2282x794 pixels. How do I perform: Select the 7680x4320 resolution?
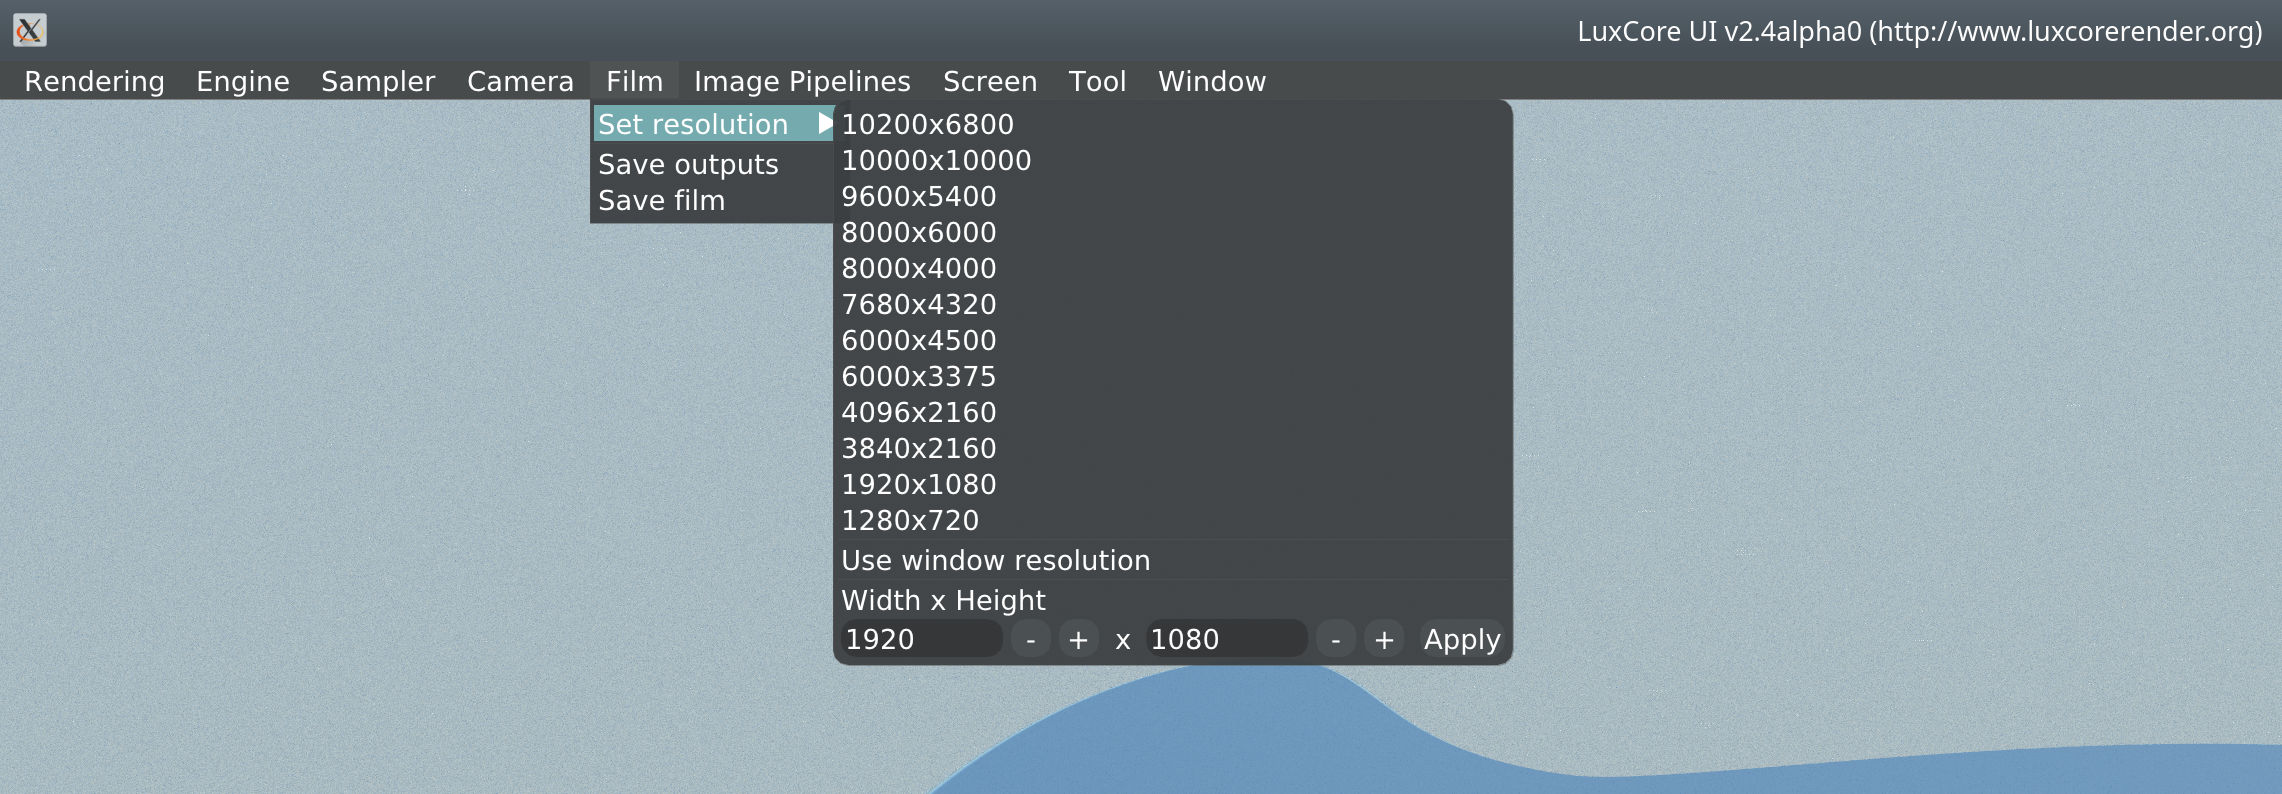(1173, 304)
